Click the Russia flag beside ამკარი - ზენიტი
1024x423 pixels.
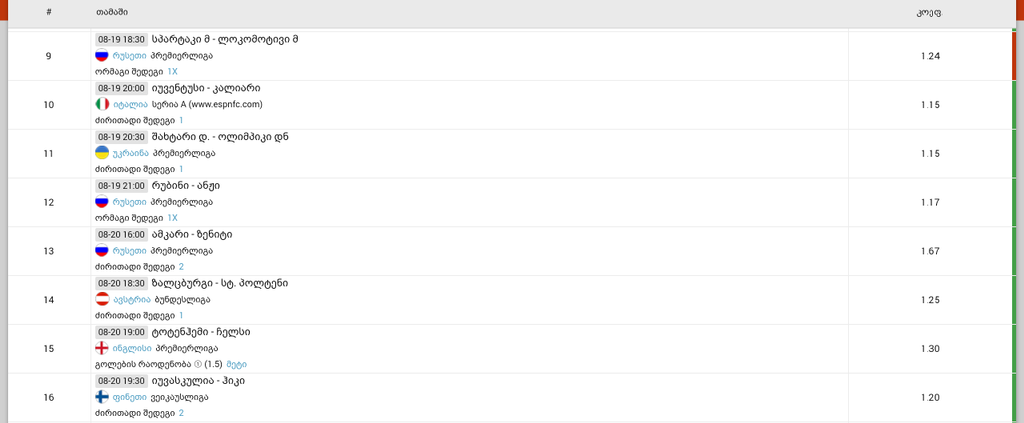point(102,251)
